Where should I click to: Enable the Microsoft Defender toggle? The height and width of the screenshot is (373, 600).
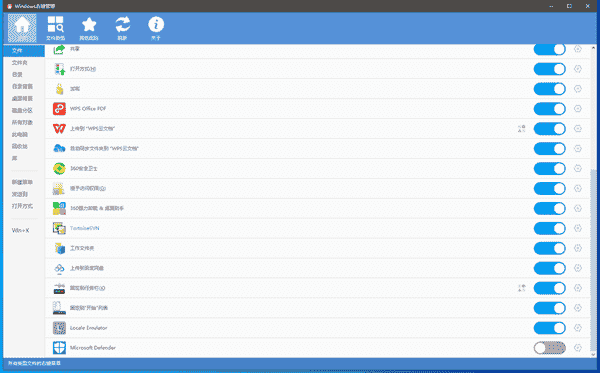[x=549, y=348]
